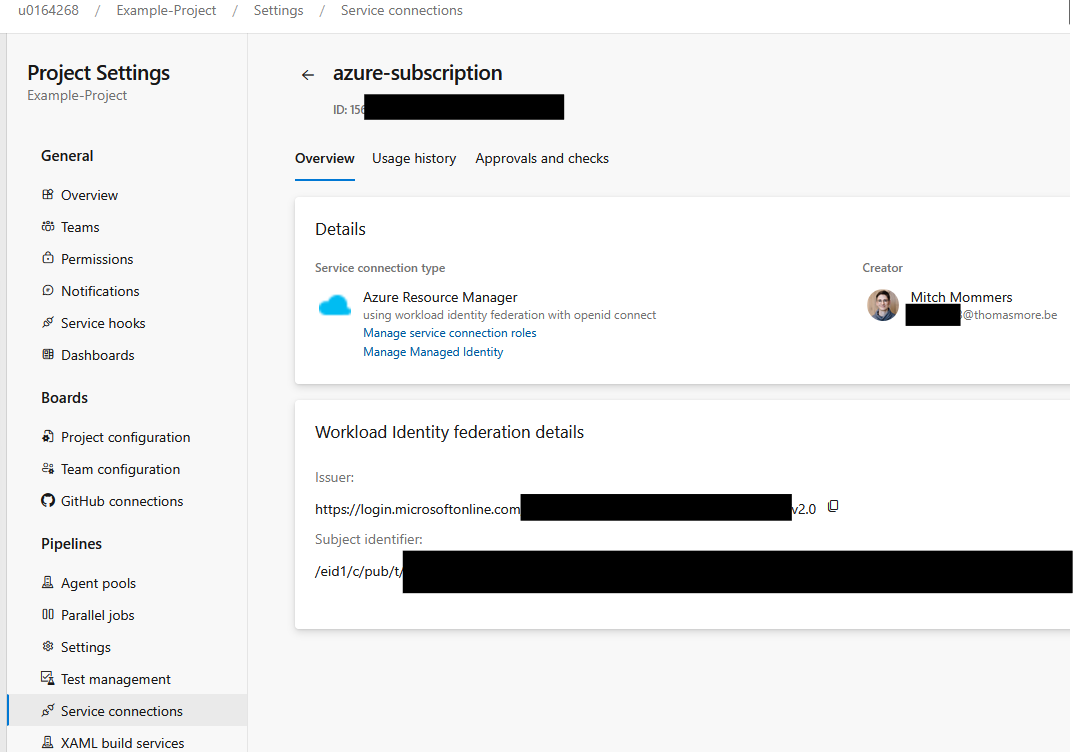Go to Example-Project breadcrumb
Image resolution: width=1073 pixels, height=752 pixels.
pos(166,10)
